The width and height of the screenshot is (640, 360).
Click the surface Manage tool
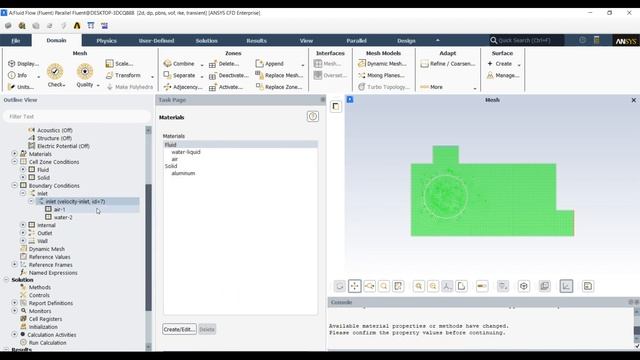point(503,75)
